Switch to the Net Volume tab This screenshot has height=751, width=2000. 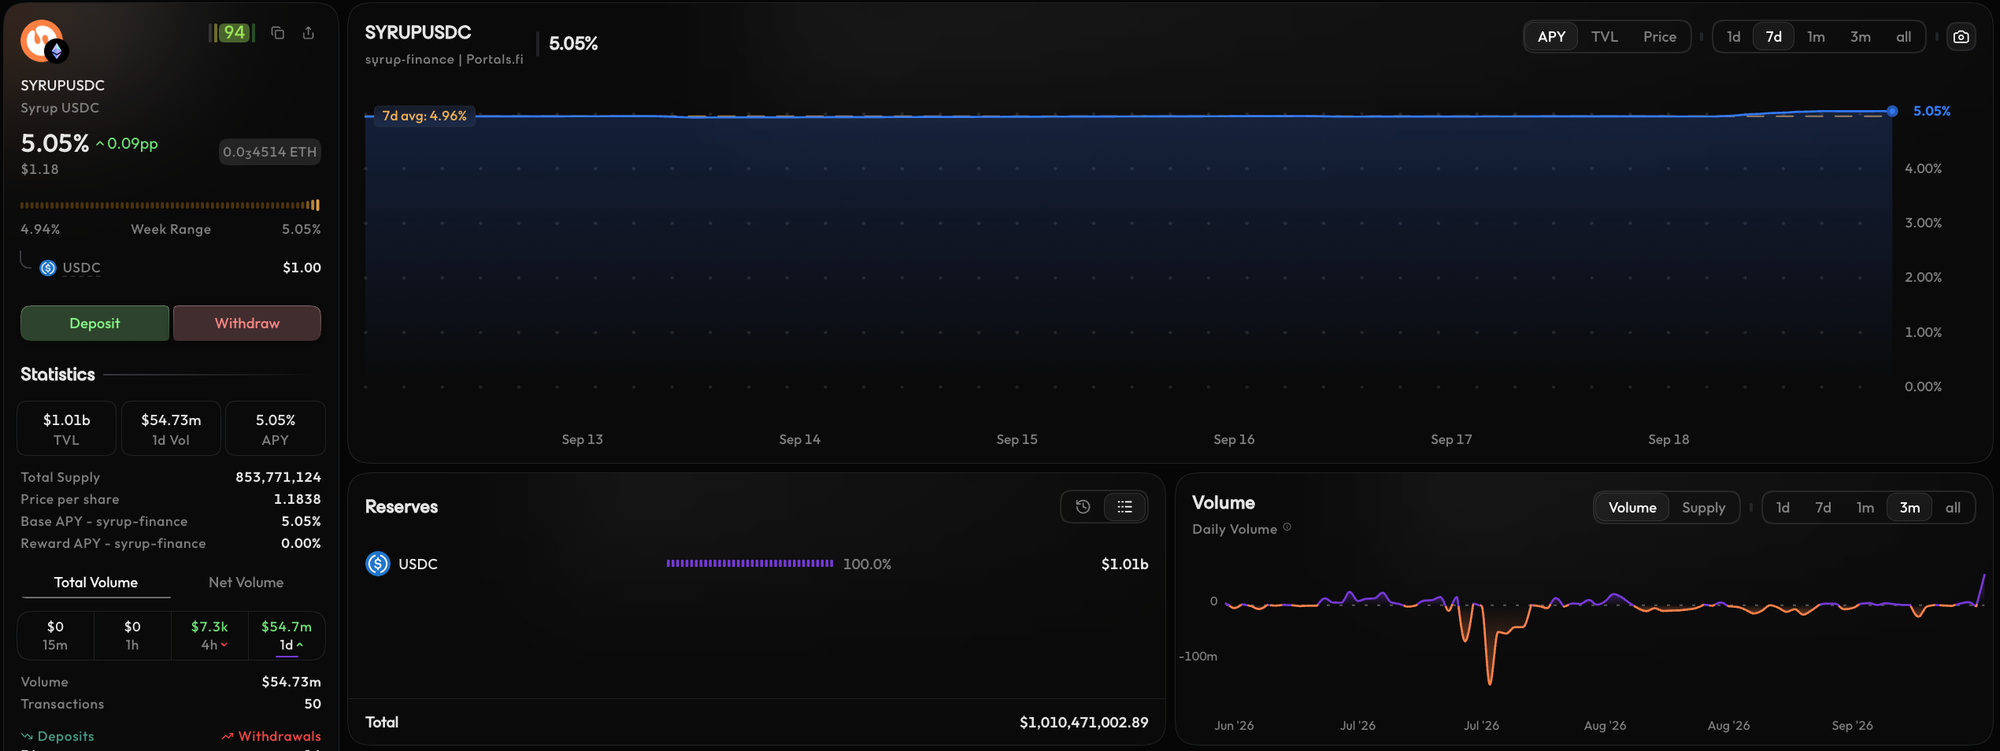246,583
